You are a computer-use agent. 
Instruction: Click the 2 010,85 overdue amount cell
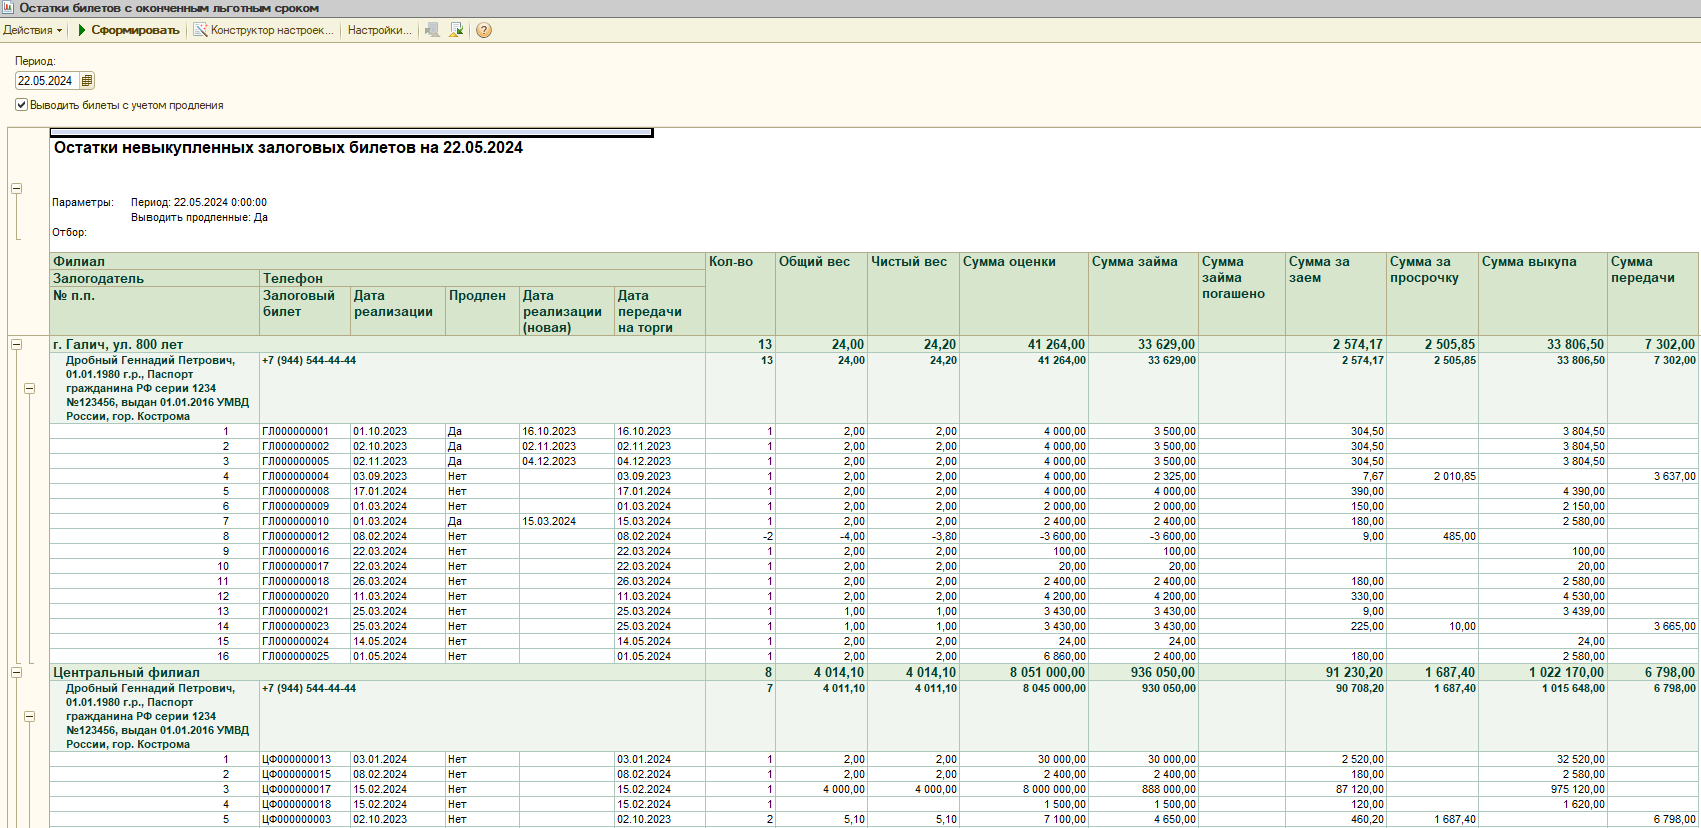[x=1432, y=476]
